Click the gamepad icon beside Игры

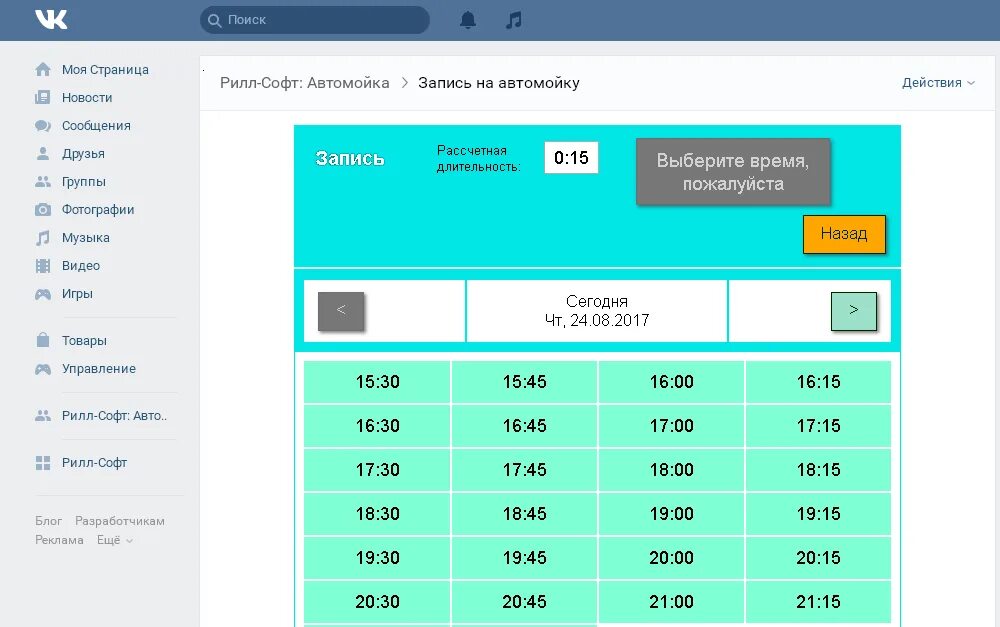[43, 294]
